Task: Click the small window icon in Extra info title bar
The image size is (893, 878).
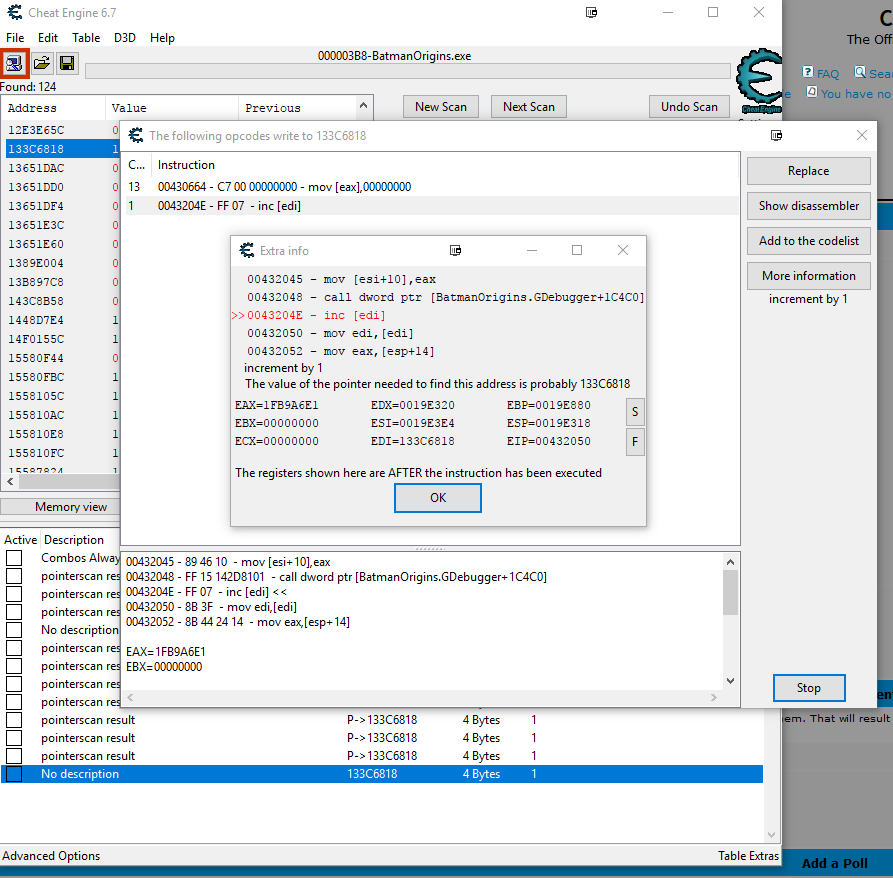Action: (456, 250)
